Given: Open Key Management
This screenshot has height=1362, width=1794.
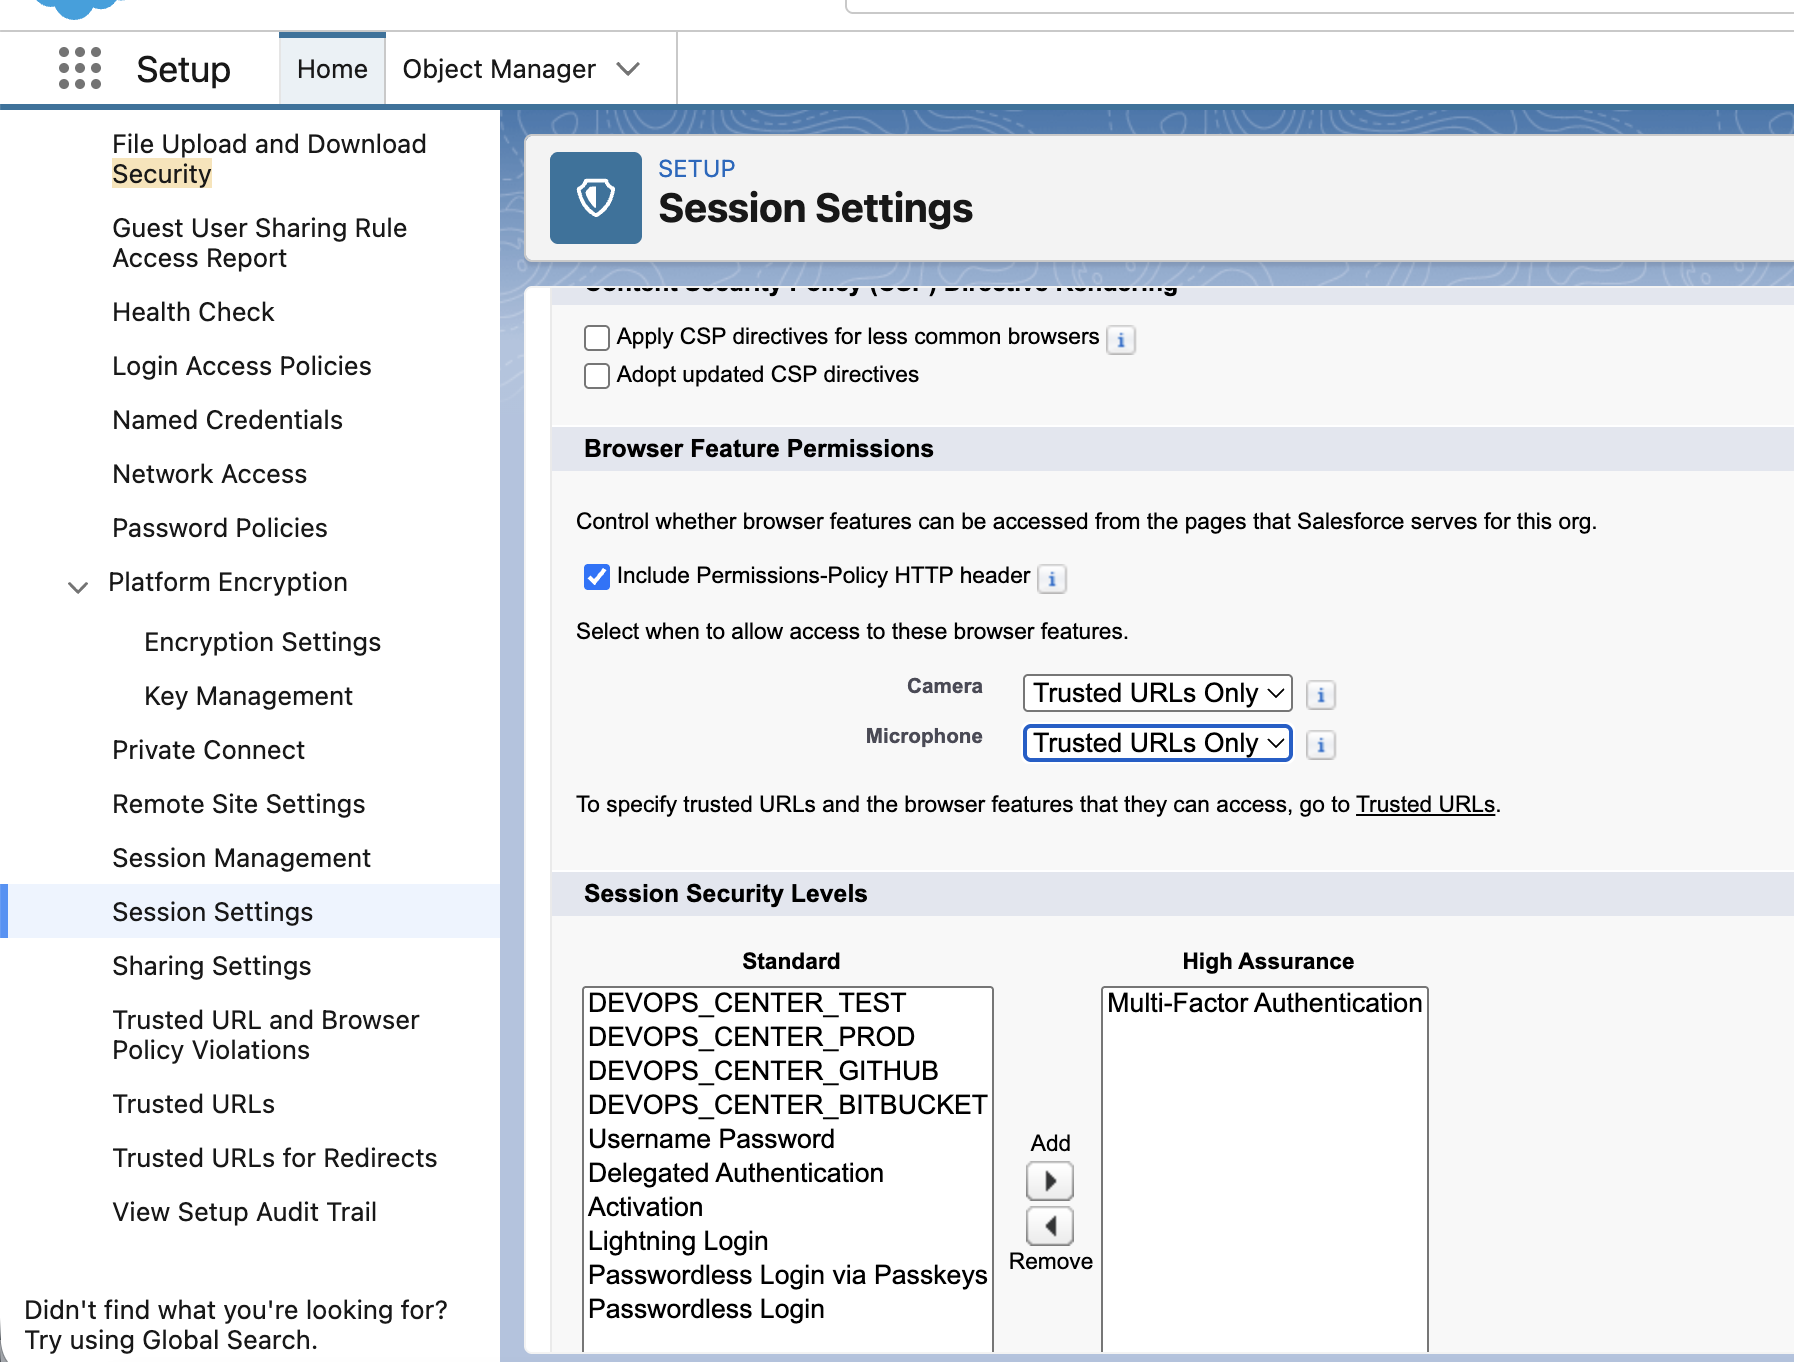Looking at the screenshot, I should pyautogui.click(x=249, y=696).
